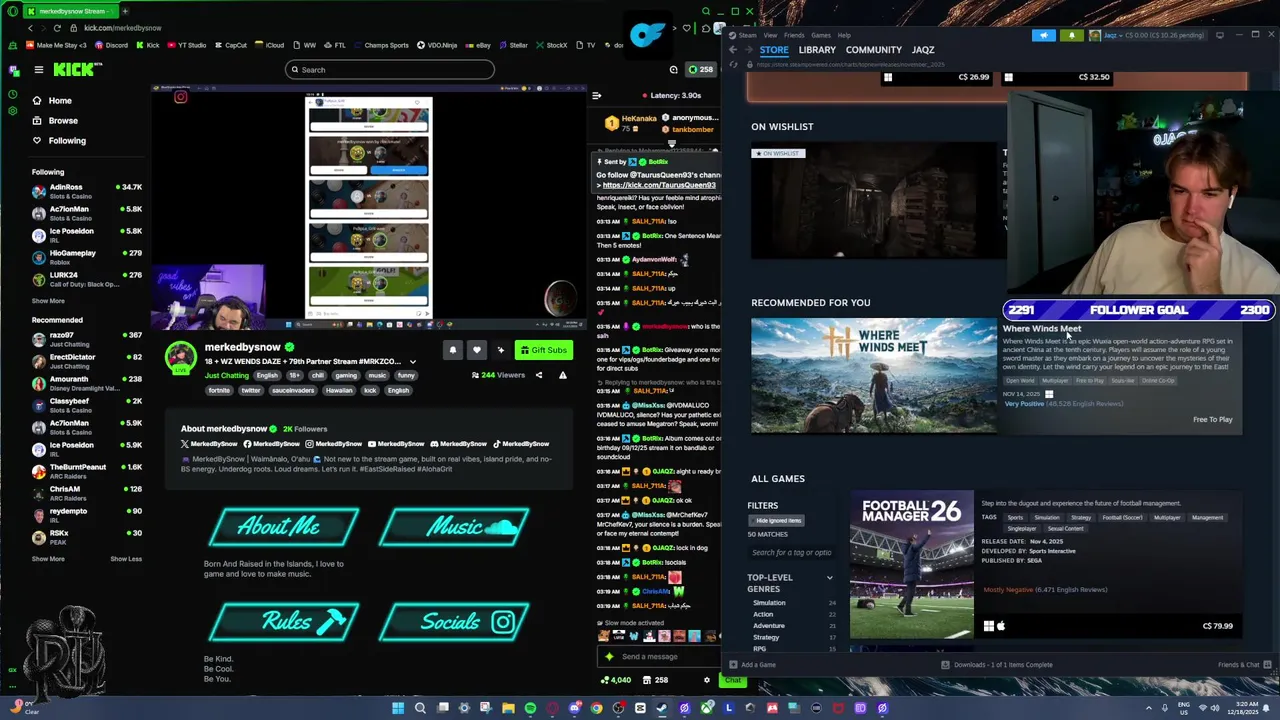
Task: Open the CapCut bookmark
Action: coord(230,45)
